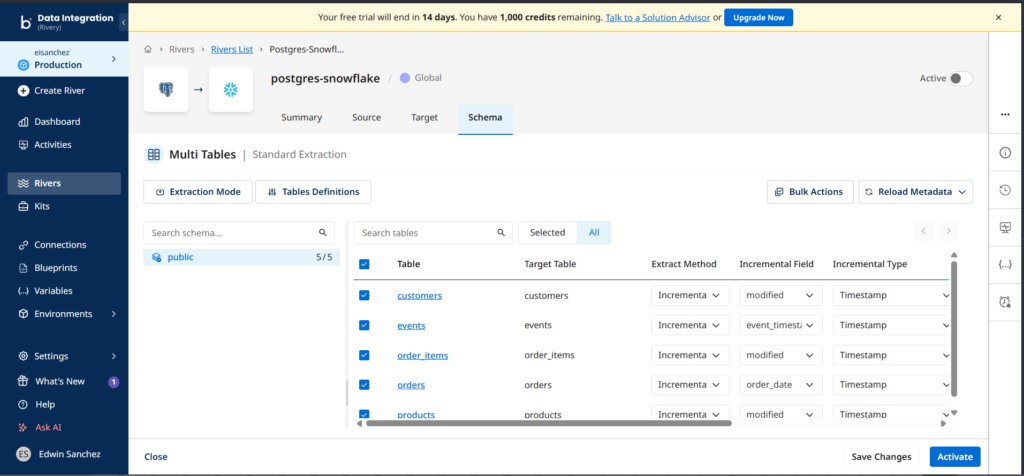1024x476 pixels.
Task: Click the horizontal scrollbar of the tables grid
Action: tap(549, 423)
